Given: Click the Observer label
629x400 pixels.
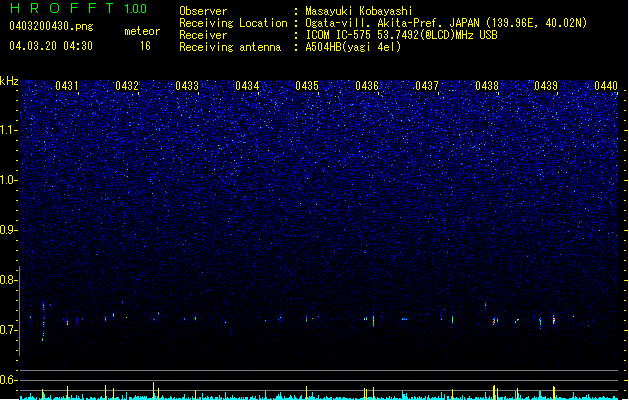Looking at the screenshot, I should pos(203,11).
